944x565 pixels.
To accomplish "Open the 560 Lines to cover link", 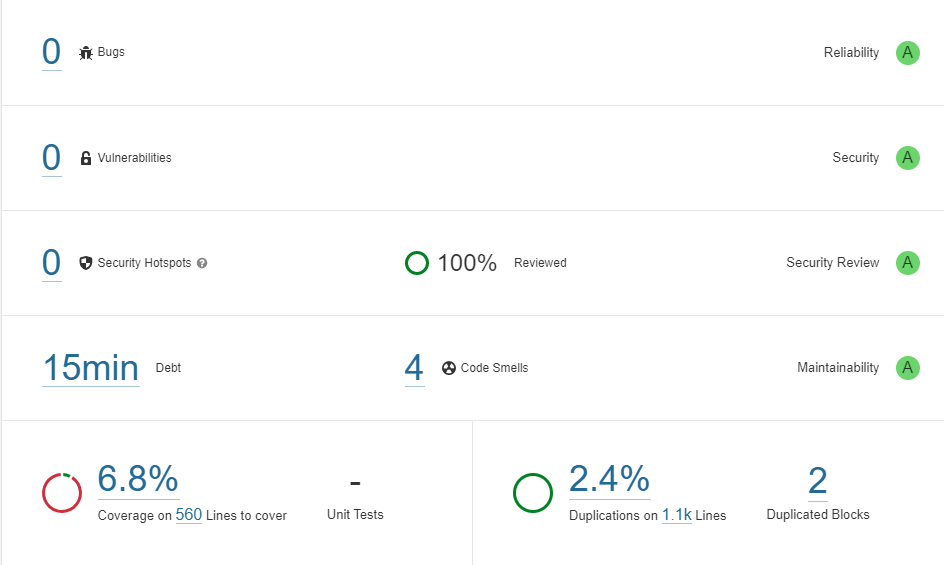I will coord(188,515).
